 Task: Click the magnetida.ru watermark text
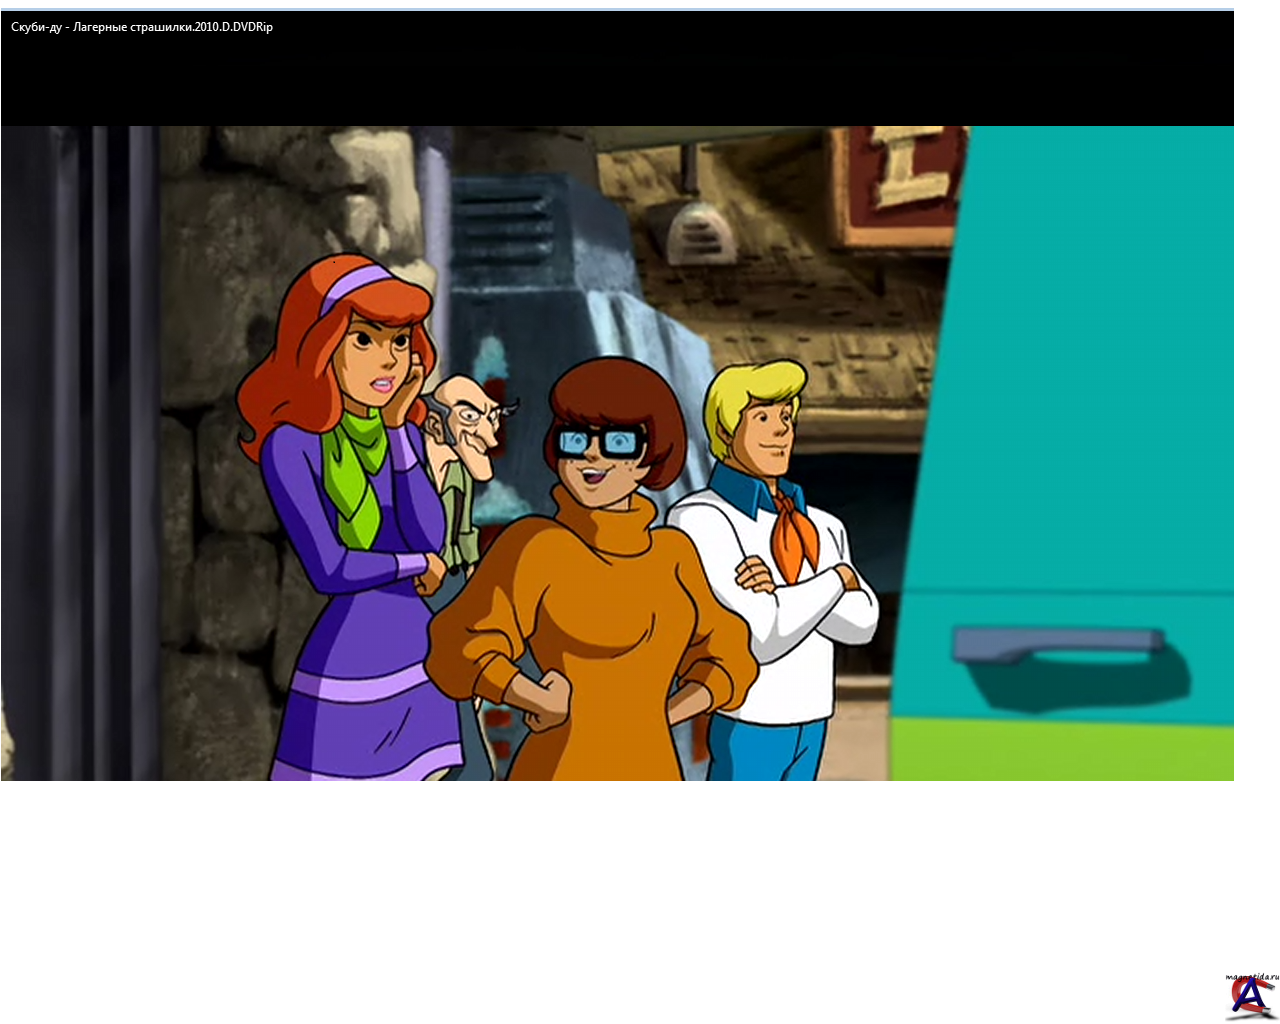1252,977
